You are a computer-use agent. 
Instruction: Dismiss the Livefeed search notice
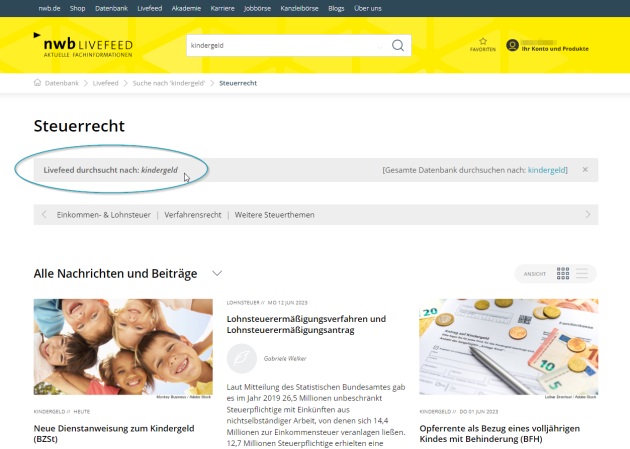coord(585,170)
